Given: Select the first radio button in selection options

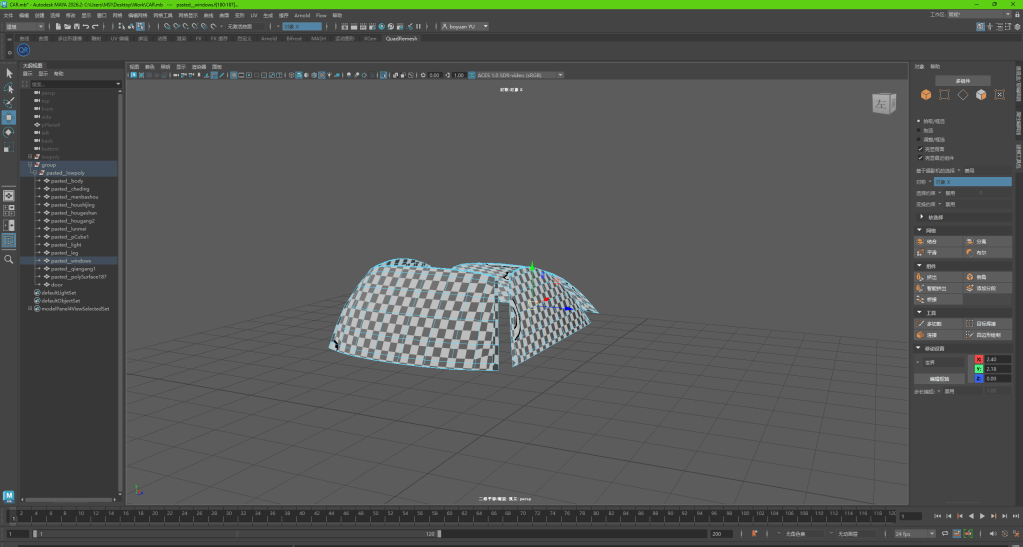Looking at the screenshot, I should (x=919, y=121).
